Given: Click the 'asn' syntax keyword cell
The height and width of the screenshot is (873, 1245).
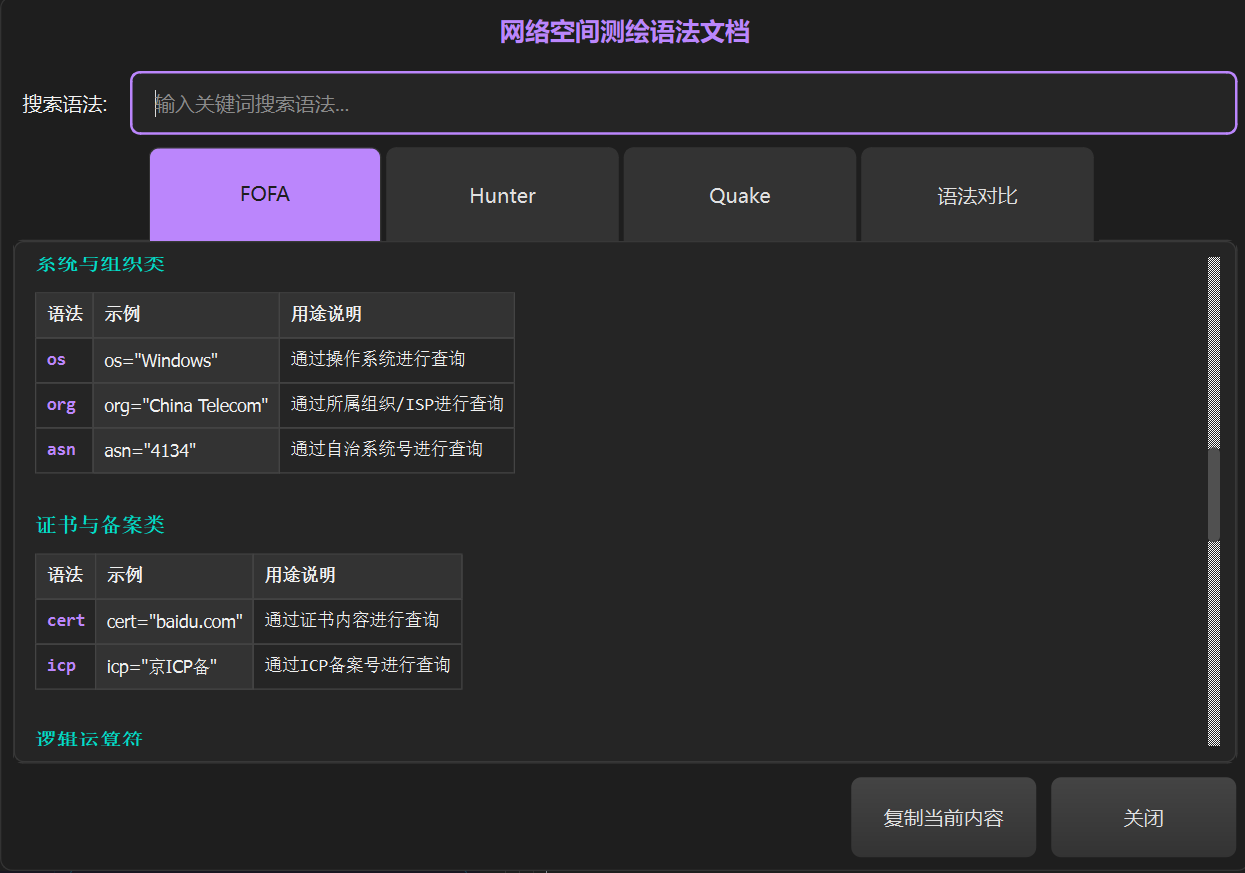Looking at the screenshot, I should click(61, 450).
